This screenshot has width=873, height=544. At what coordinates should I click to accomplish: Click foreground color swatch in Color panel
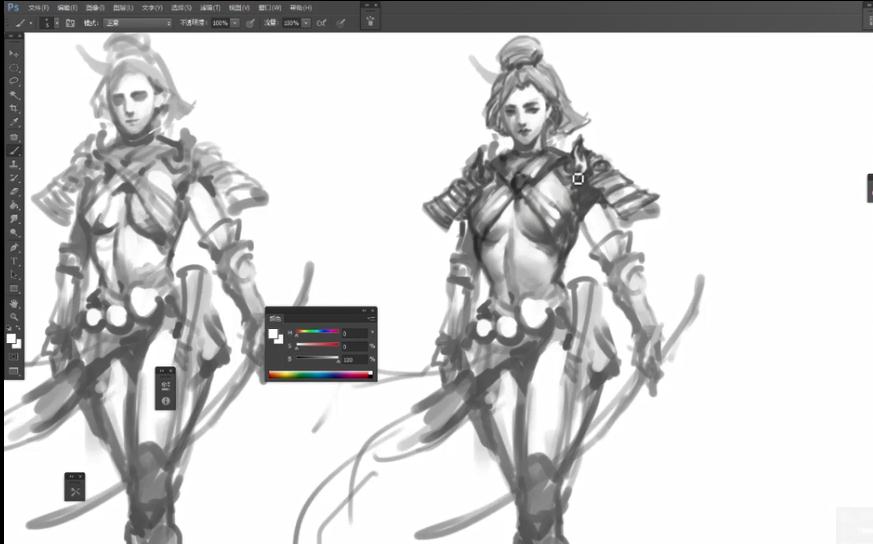click(x=273, y=334)
